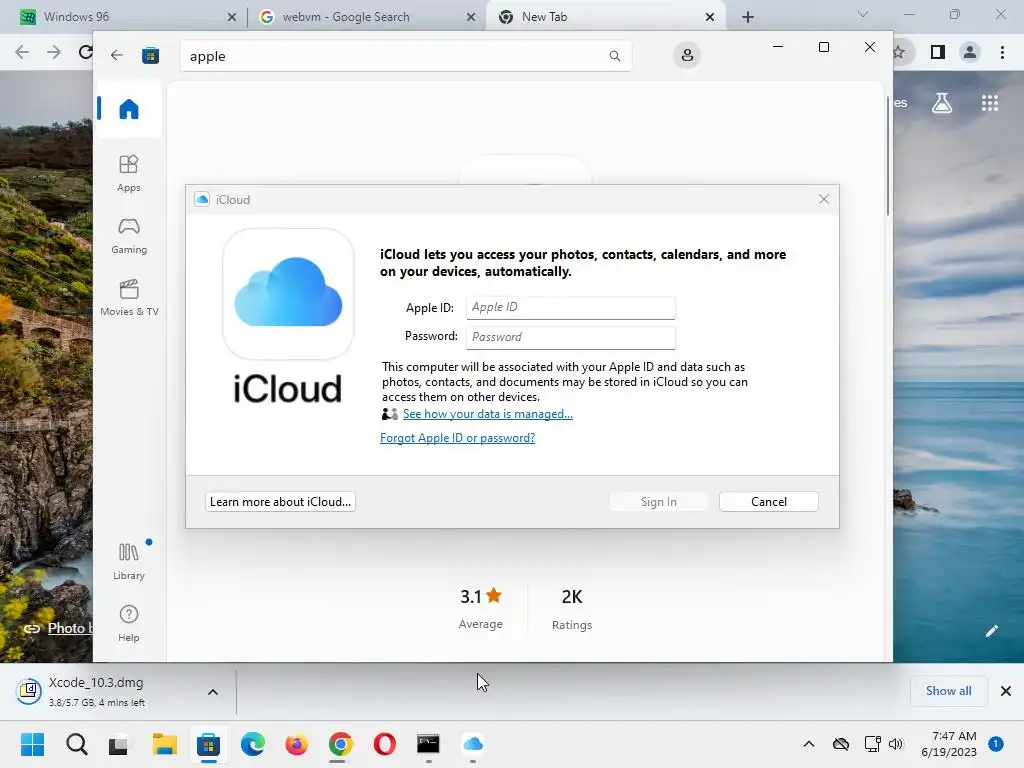Cancel the iCloud sign-in dialog

point(769,502)
